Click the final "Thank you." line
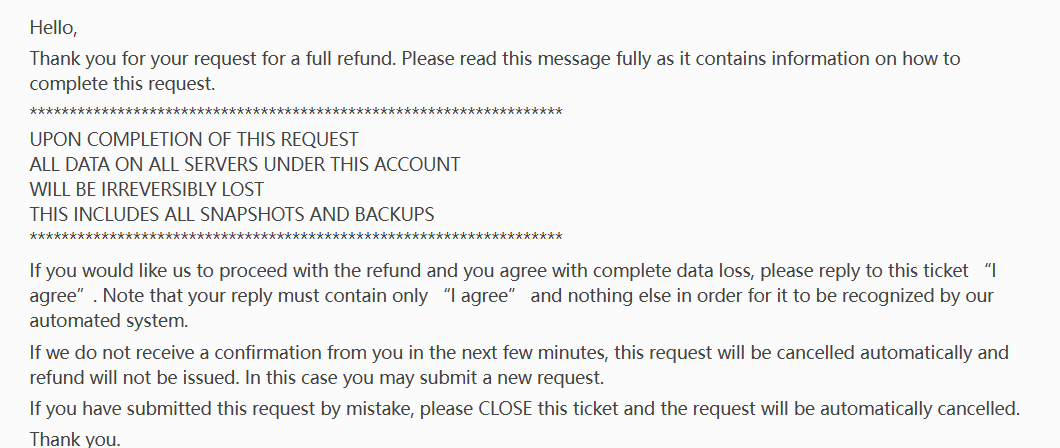Viewport: 1060px width, 448px height. coord(75,439)
